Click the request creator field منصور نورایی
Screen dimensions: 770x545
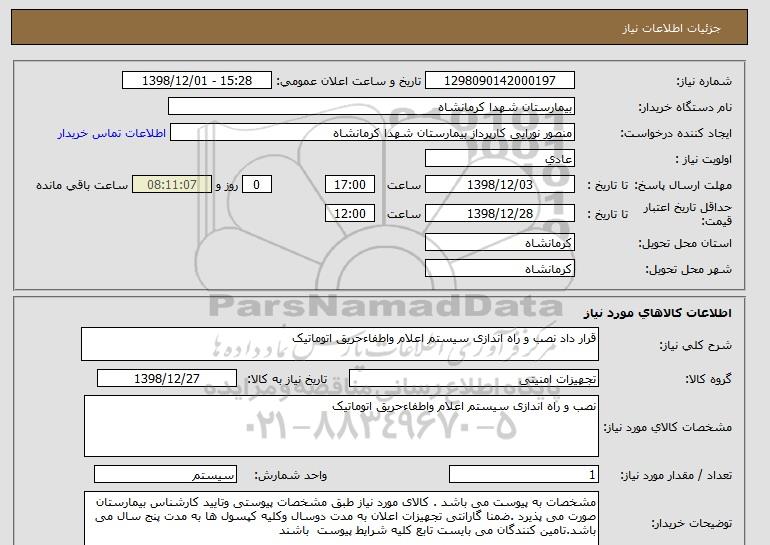pos(372,133)
